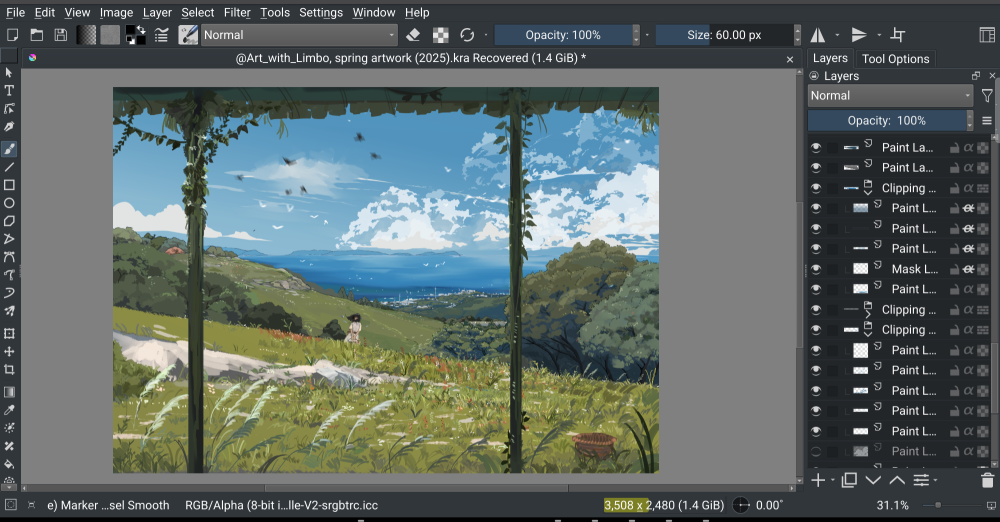Image resolution: width=1000 pixels, height=522 pixels.
Task: Select the Rectangle tool
Action: 9,185
